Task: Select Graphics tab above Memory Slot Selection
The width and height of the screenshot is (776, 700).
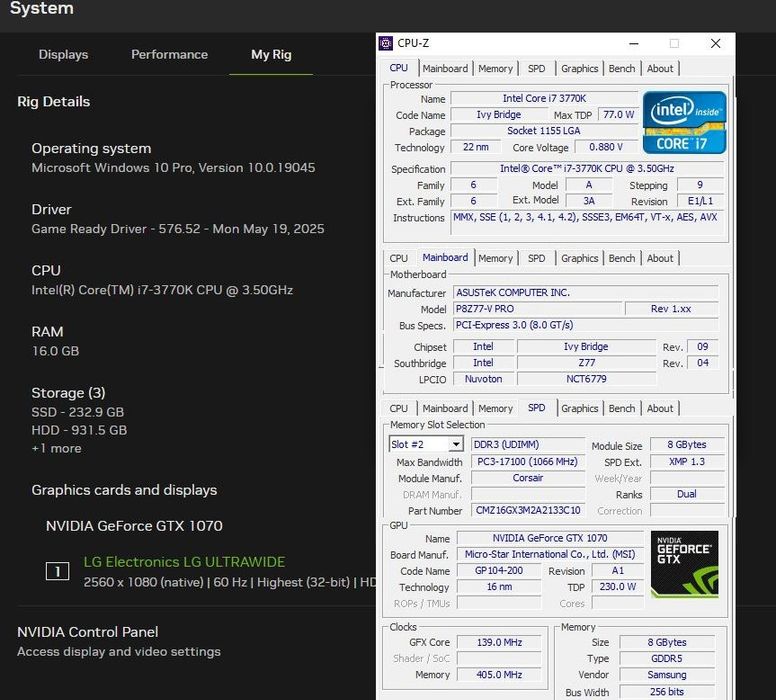Action: click(580, 408)
